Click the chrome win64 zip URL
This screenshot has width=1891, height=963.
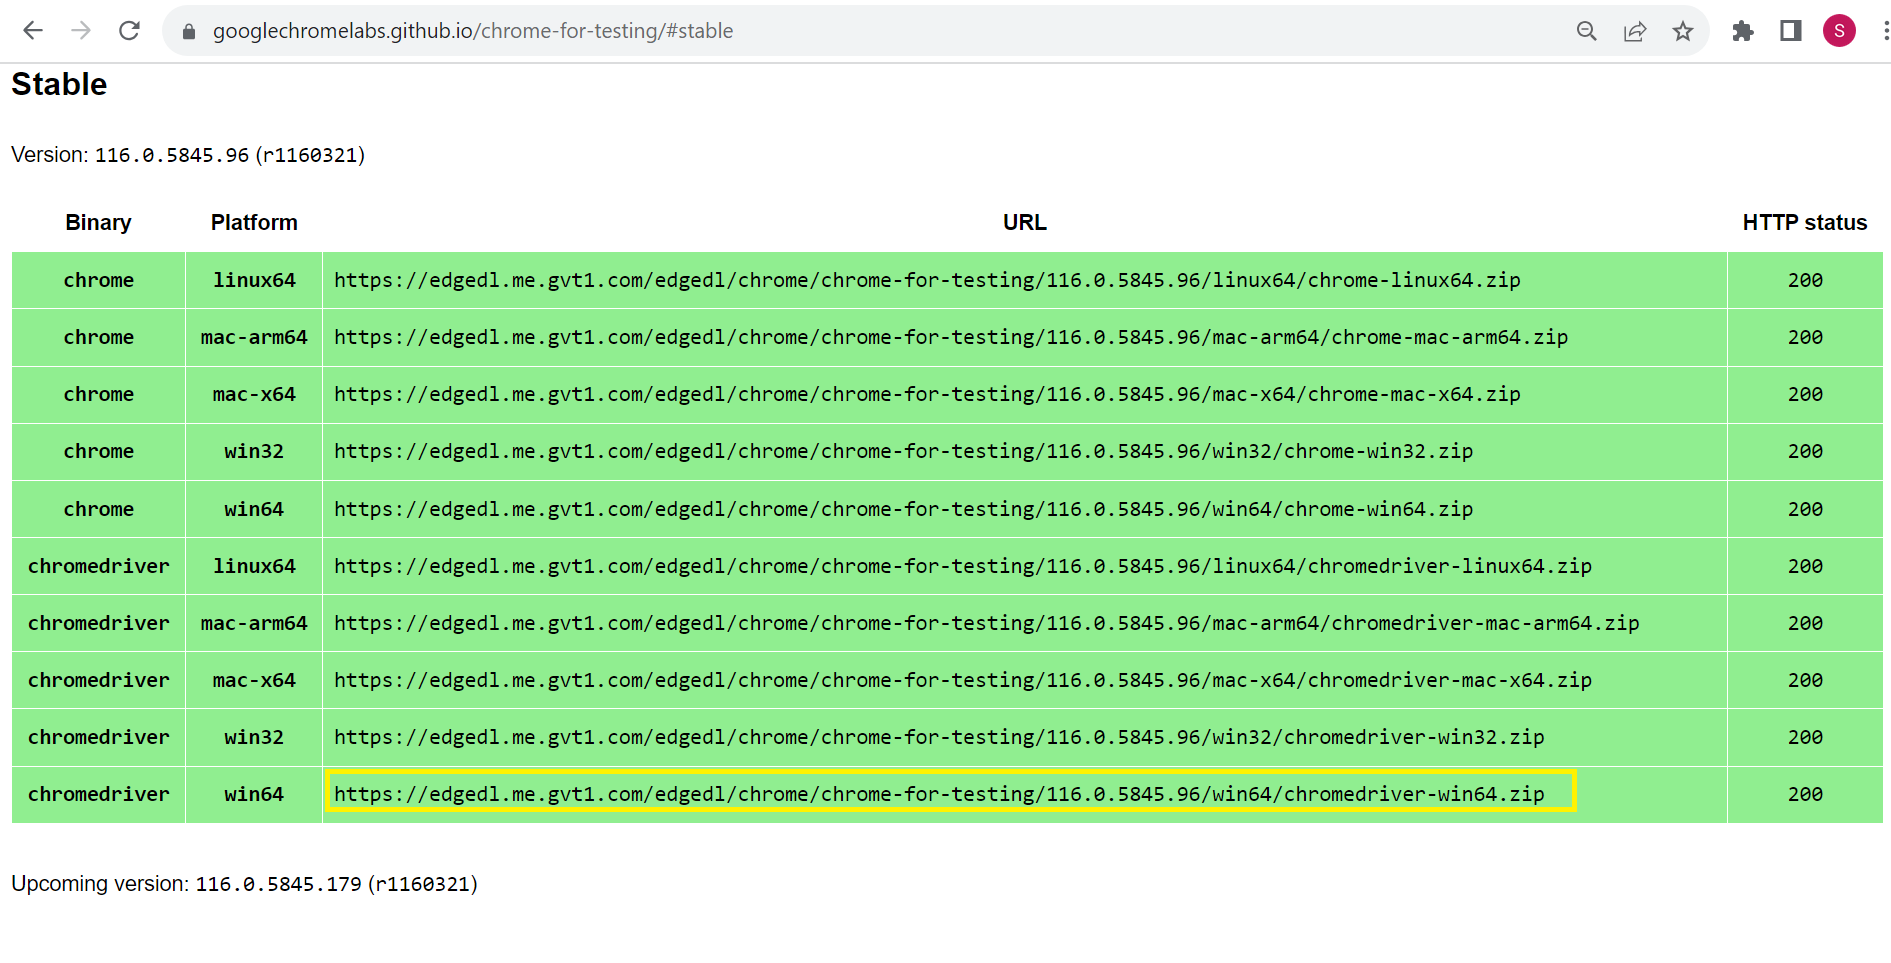(x=902, y=509)
